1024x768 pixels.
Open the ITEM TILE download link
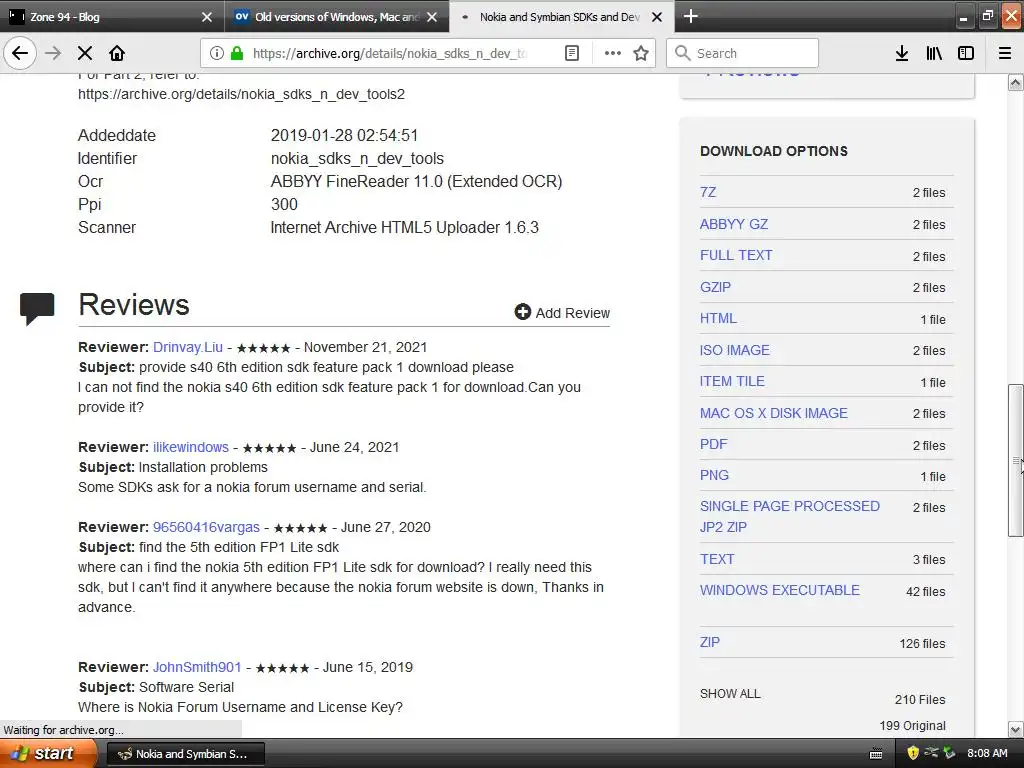tap(732, 381)
